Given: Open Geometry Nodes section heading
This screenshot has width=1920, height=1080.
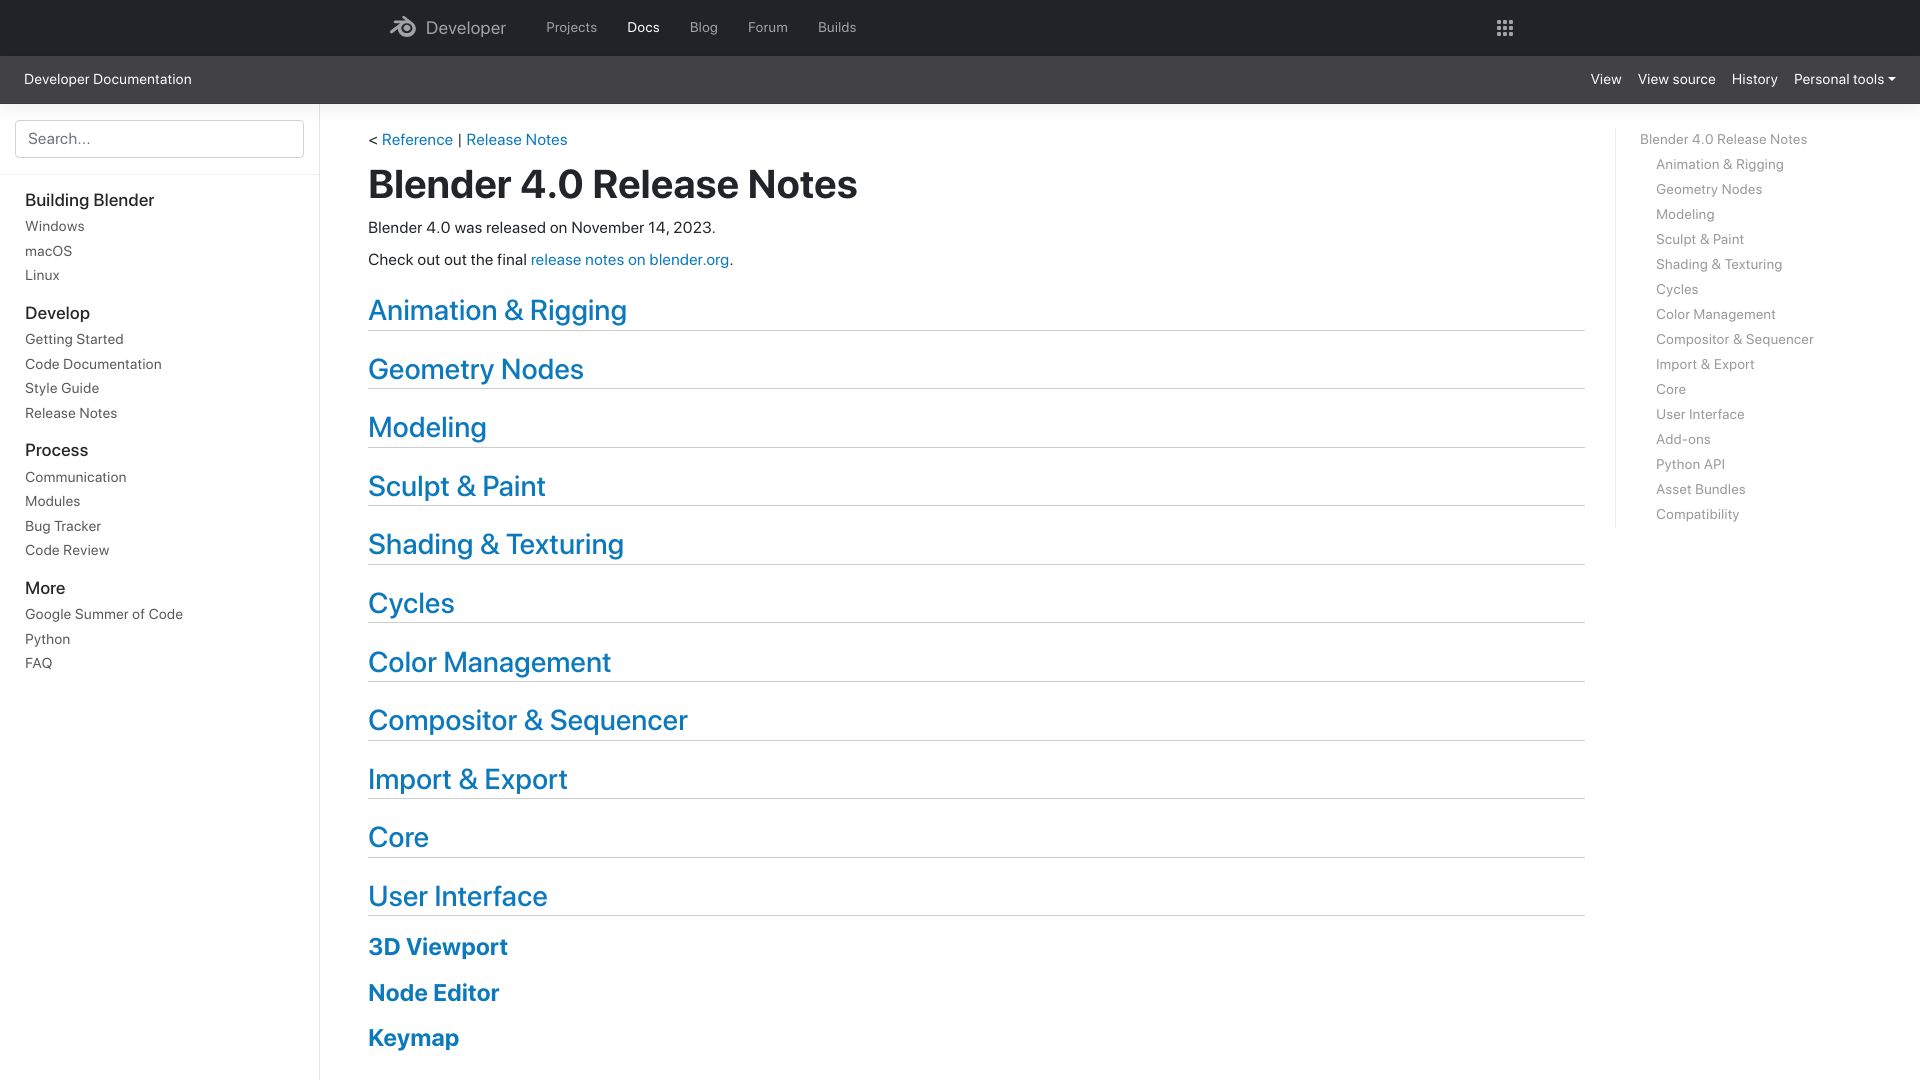Looking at the screenshot, I should 476,370.
